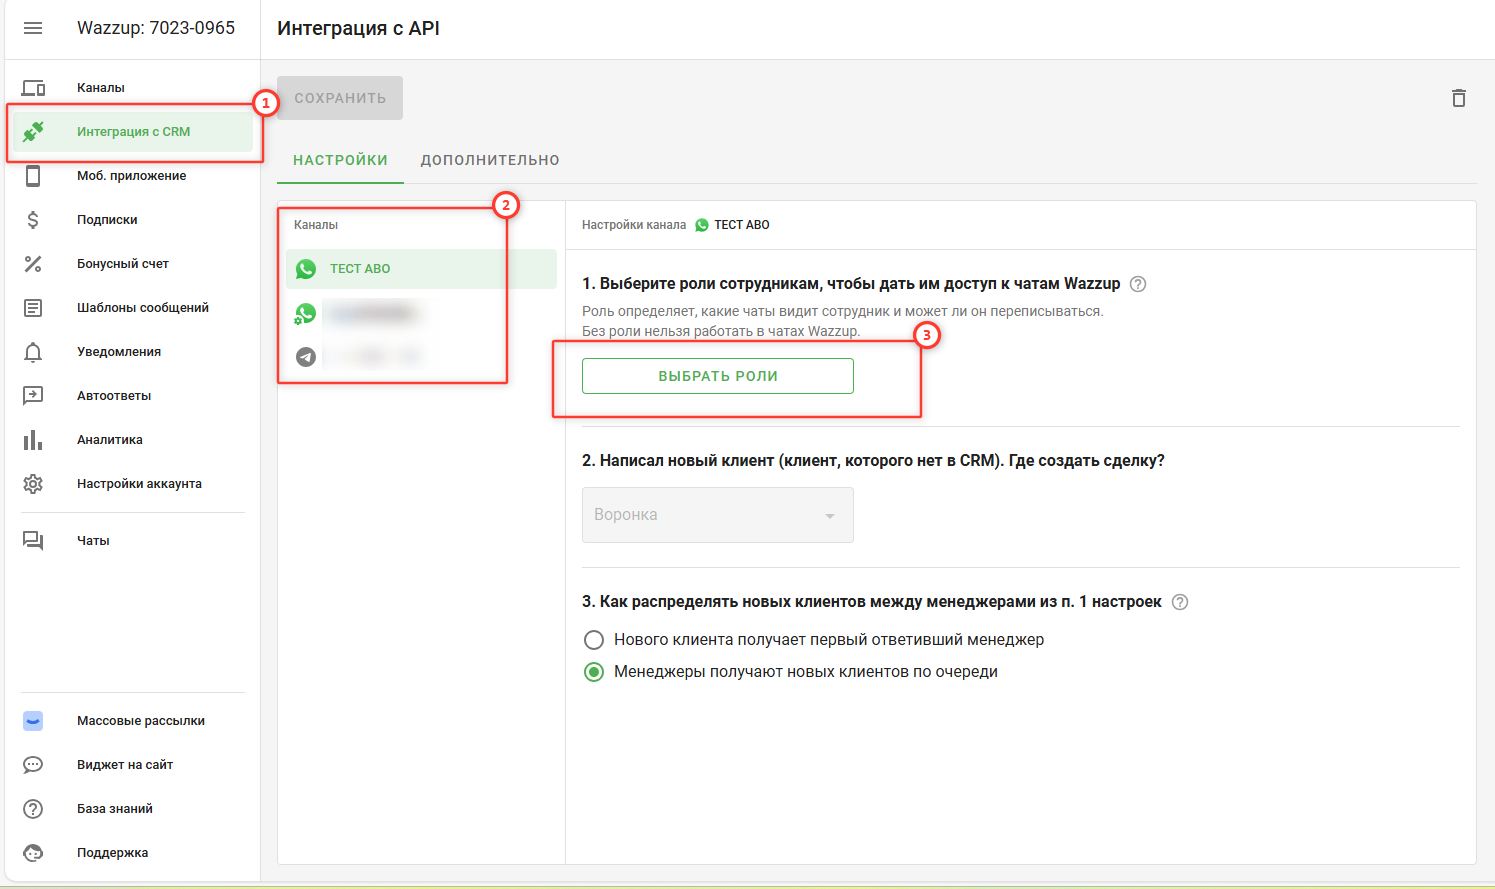Viewport: 1495px width, 889px height.
Task: Click the Сохранить button
Action: (340, 98)
